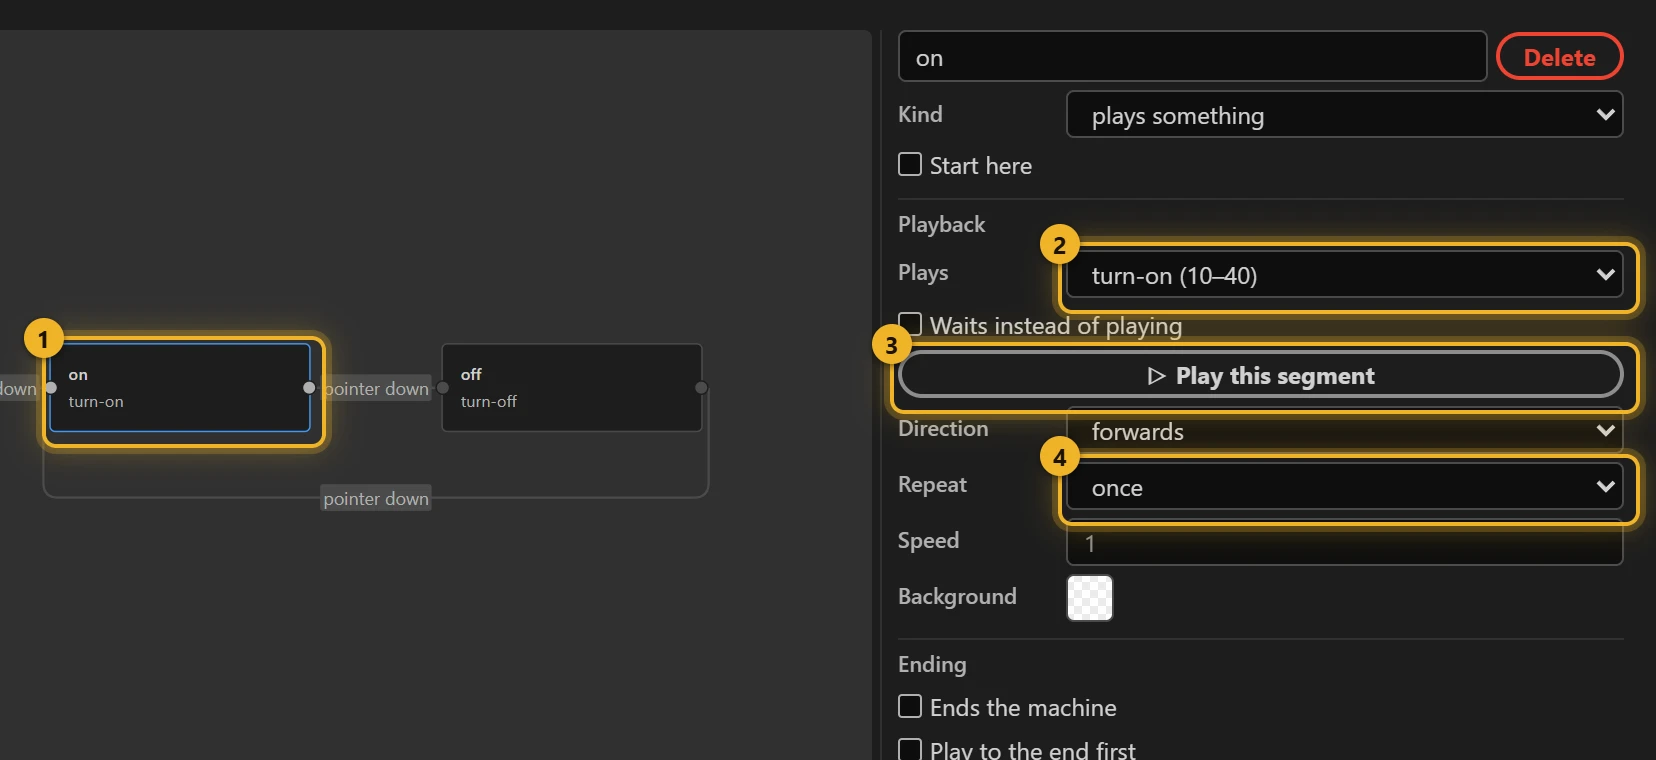Select the pointer down label on the loop-back edge
1656x760 pixels.
pyautogui.click(x=376, y=498)
